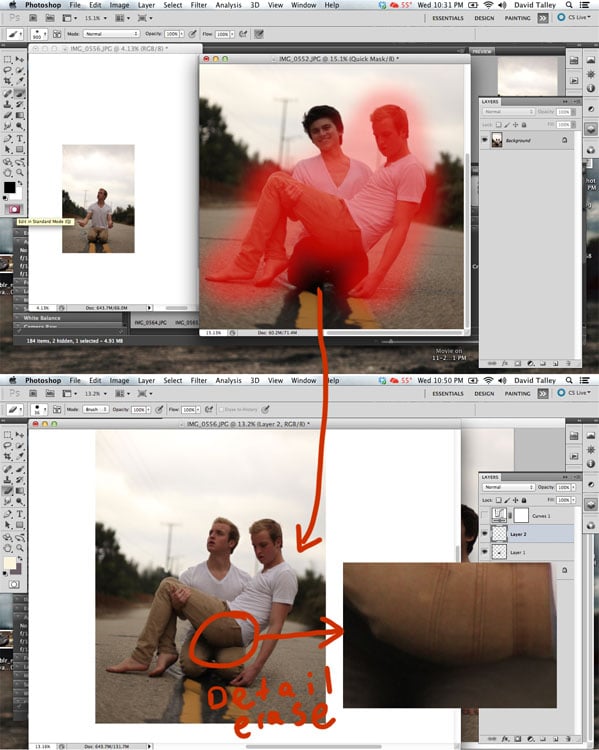This screenshot has width=599, height=750.
Task: Open the 15.1% zoom level dropdown
Action: 96,18
